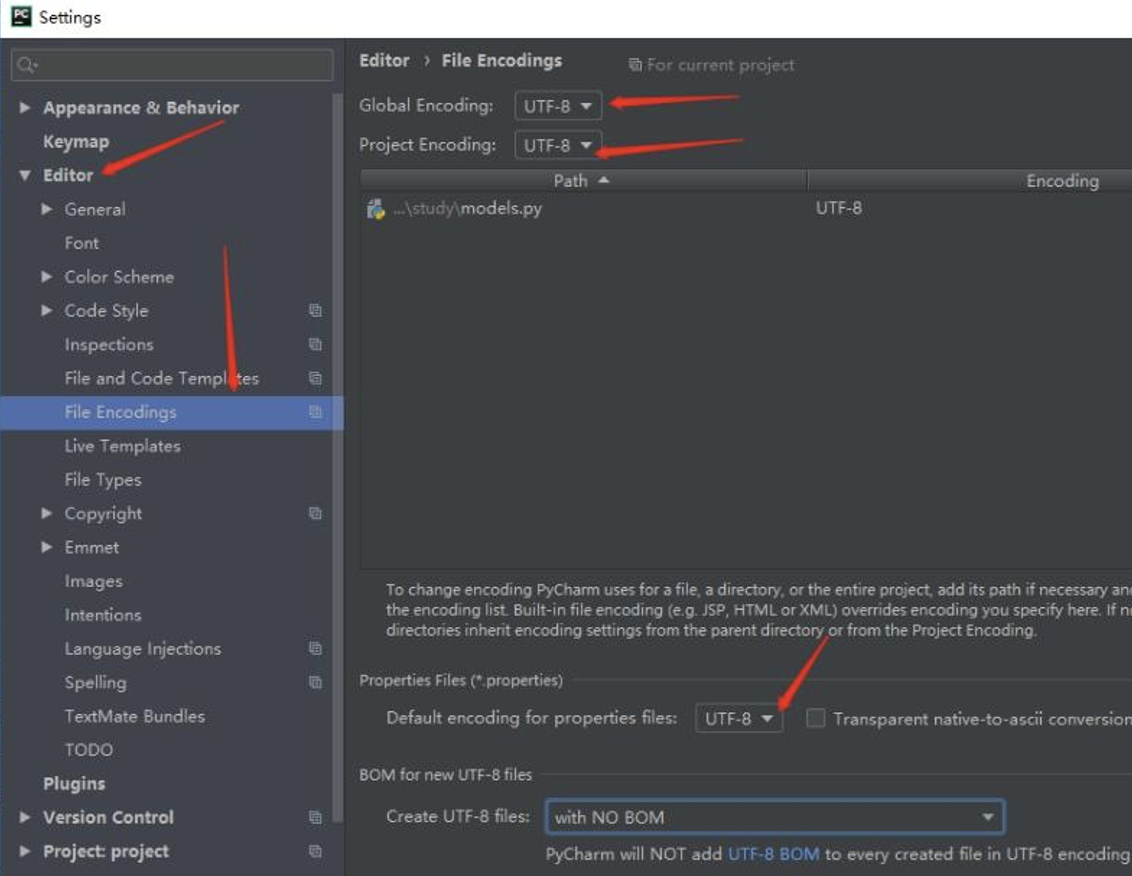The height and width of the screenshot is (876, 1132).
Task: Click the icon before For current project
Action: (x=635, y=65)
